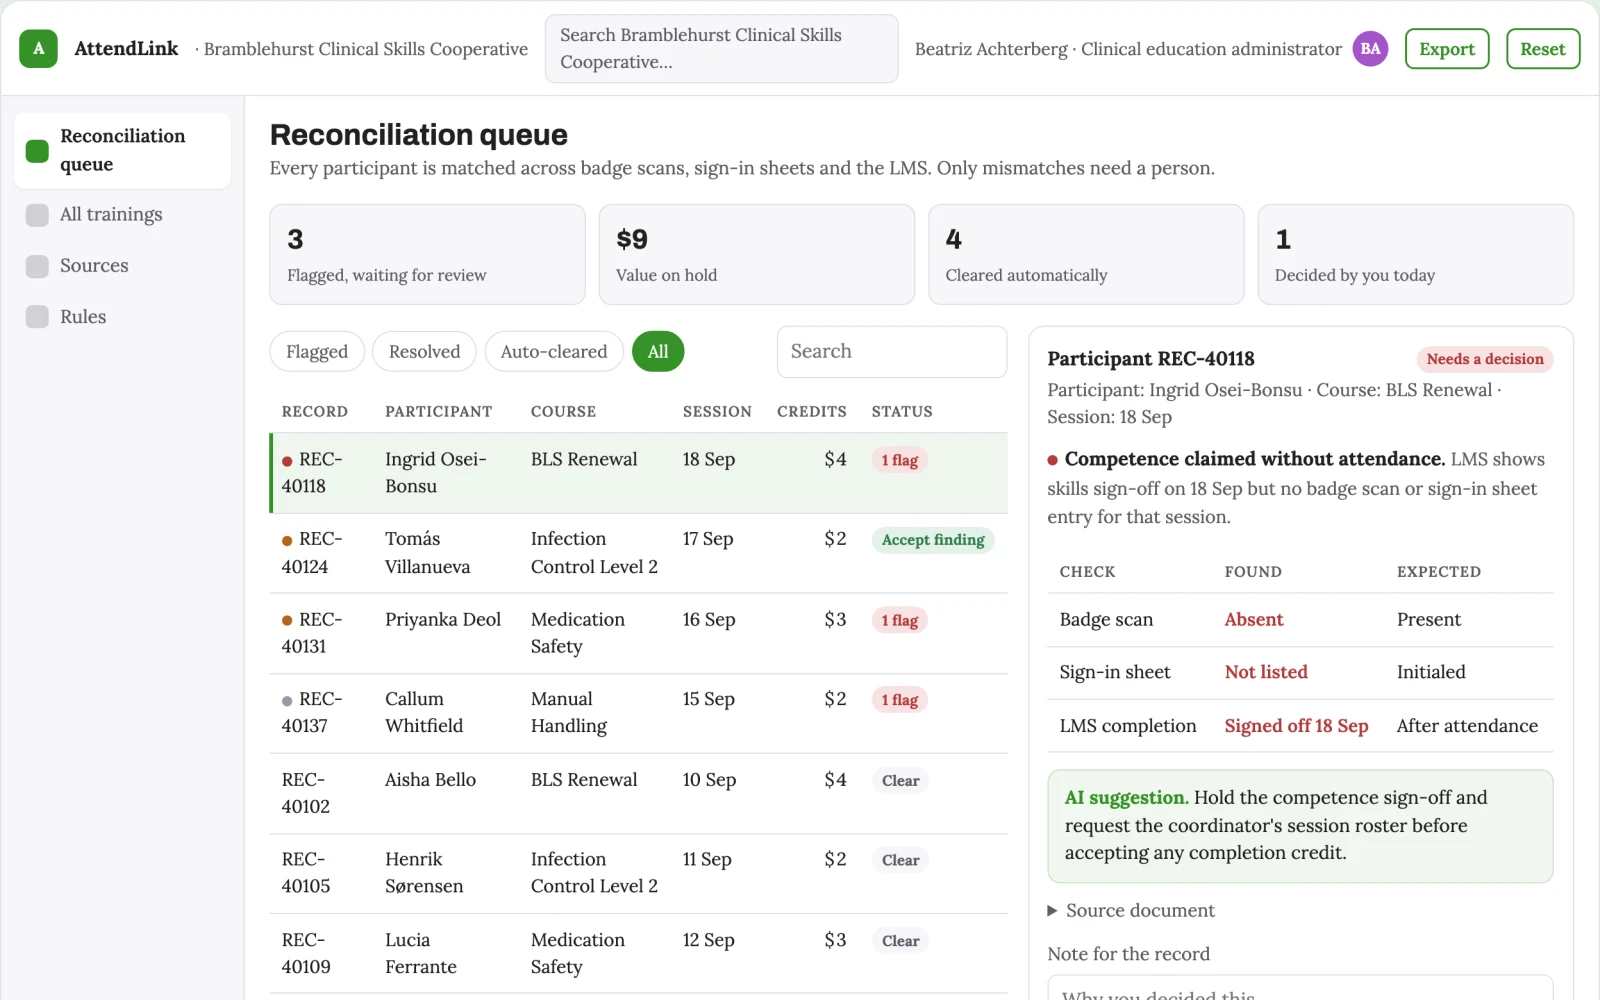This screenshot has width=1600, height=1000.
Task: Click the Sources sidebar icon
Action: (37, 266)
